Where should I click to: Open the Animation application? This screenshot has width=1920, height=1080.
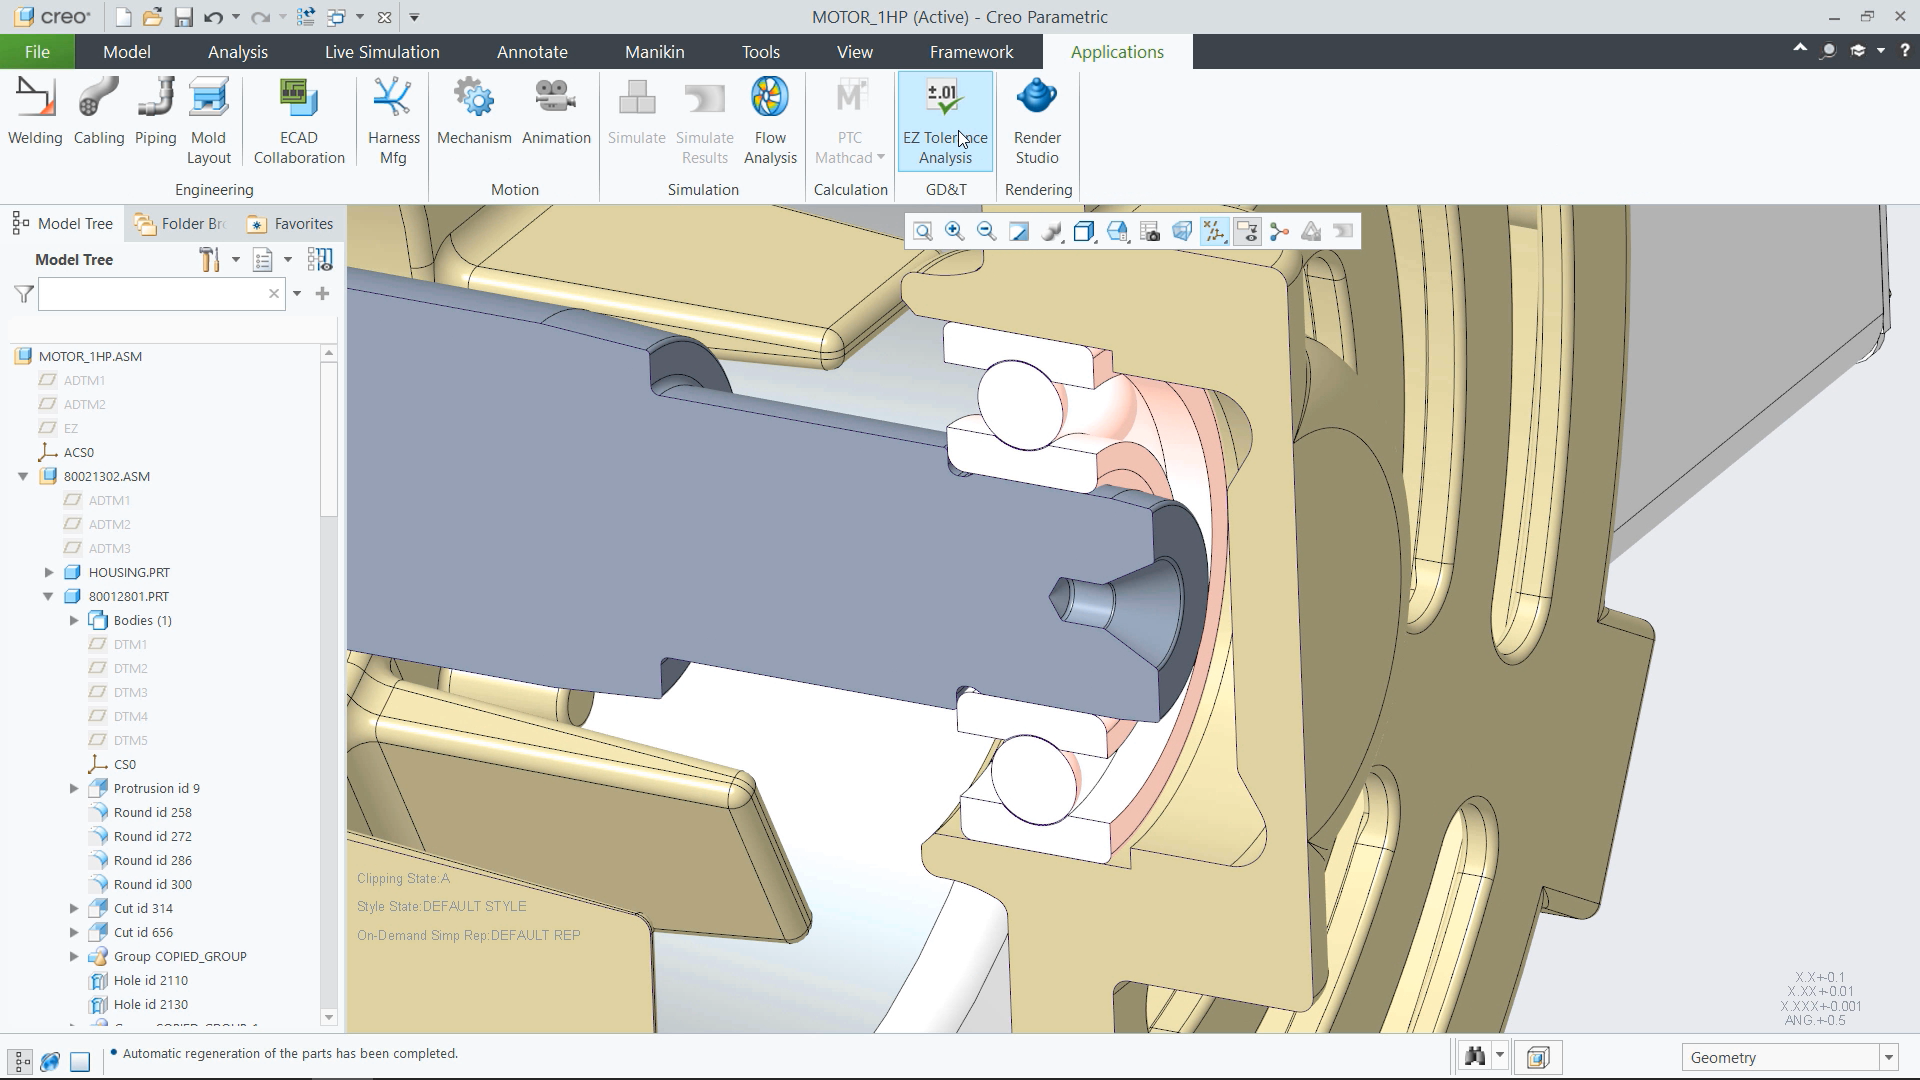[556, 112]
